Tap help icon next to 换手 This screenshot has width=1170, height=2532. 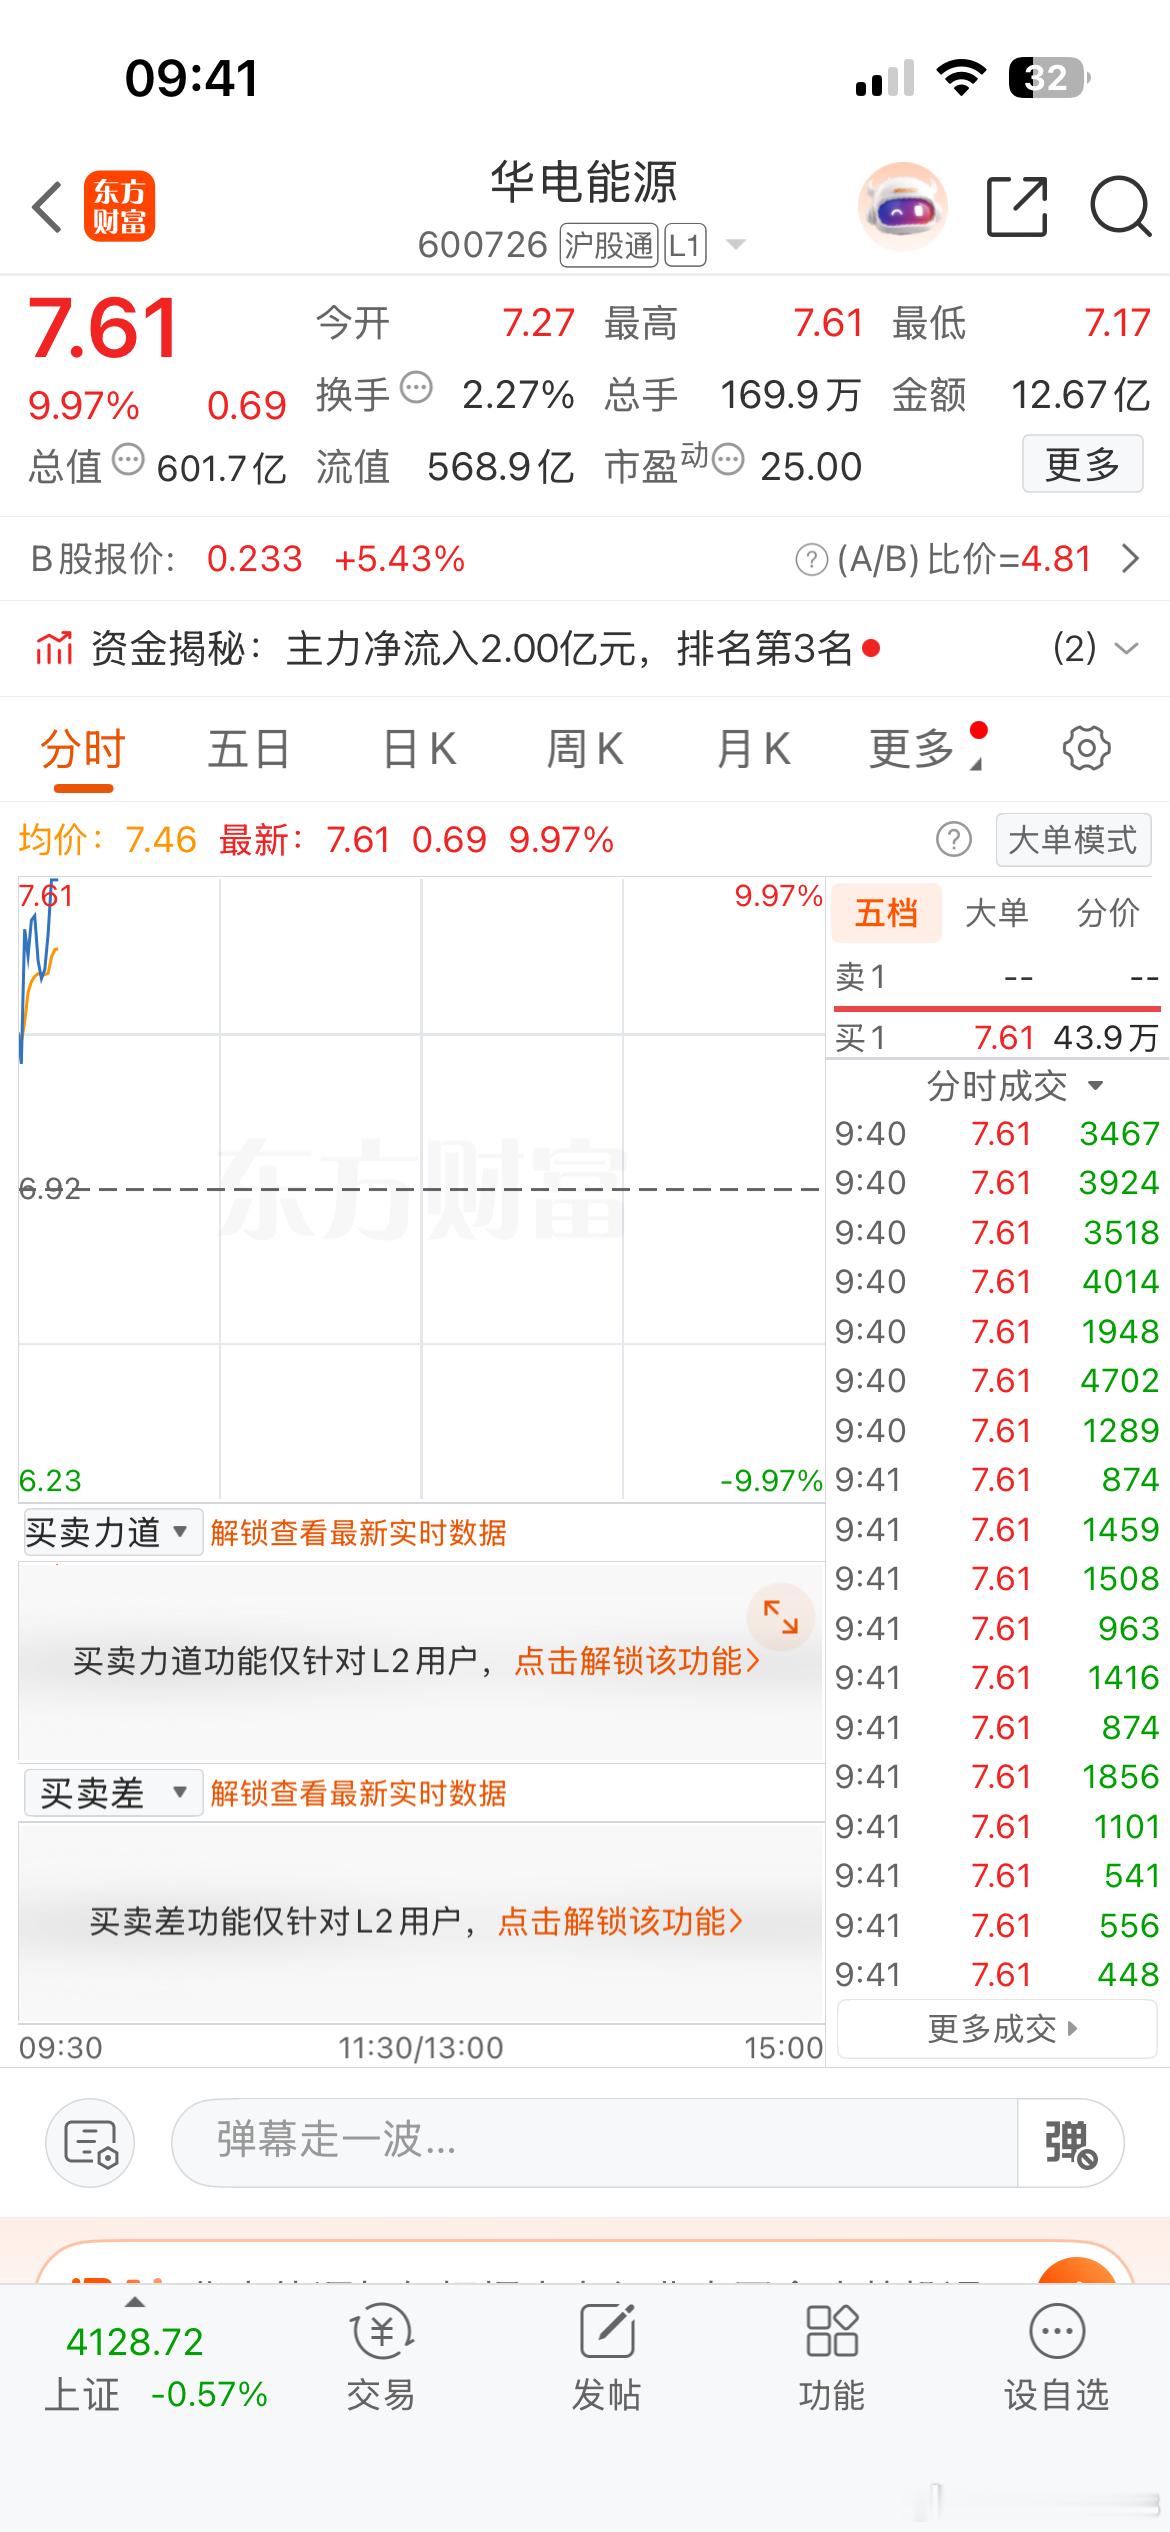pyautogui.click(x=416, y=387)
